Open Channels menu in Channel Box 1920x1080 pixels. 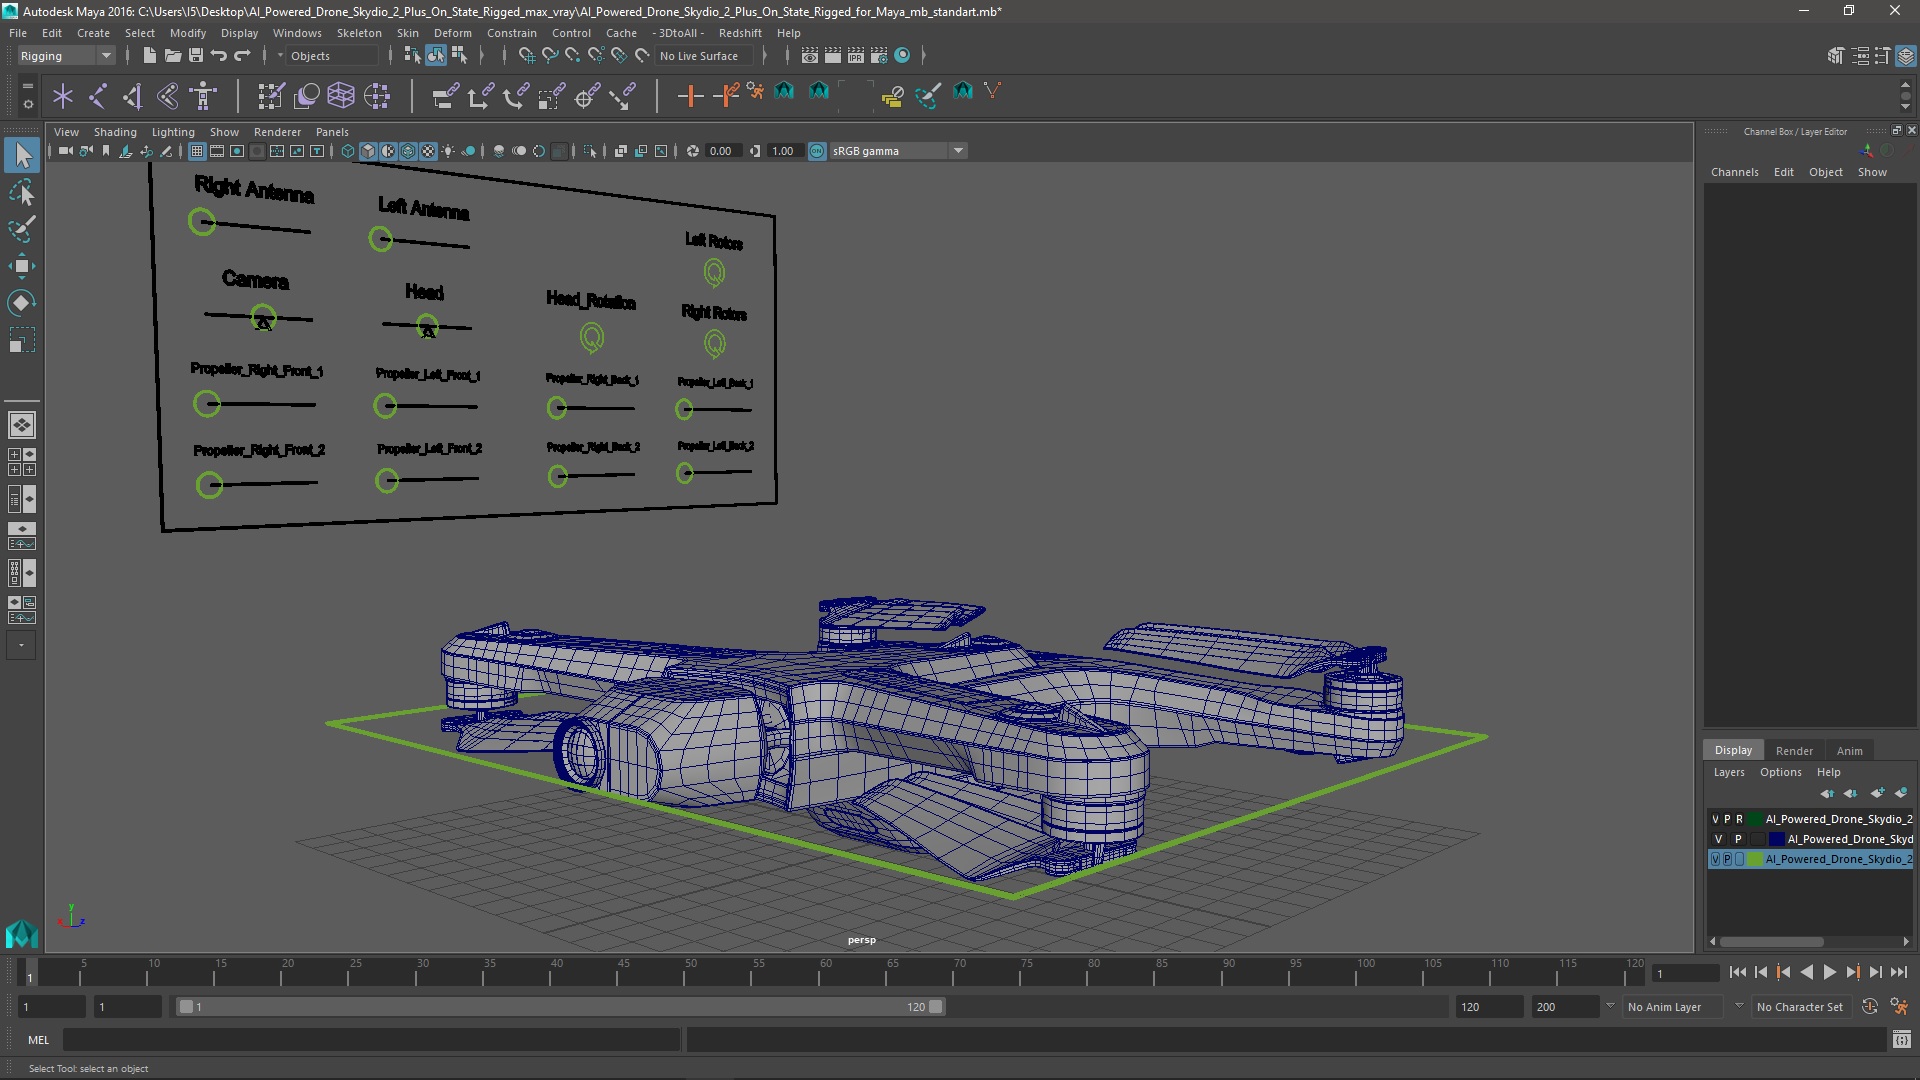click(x=1734, y=172)
